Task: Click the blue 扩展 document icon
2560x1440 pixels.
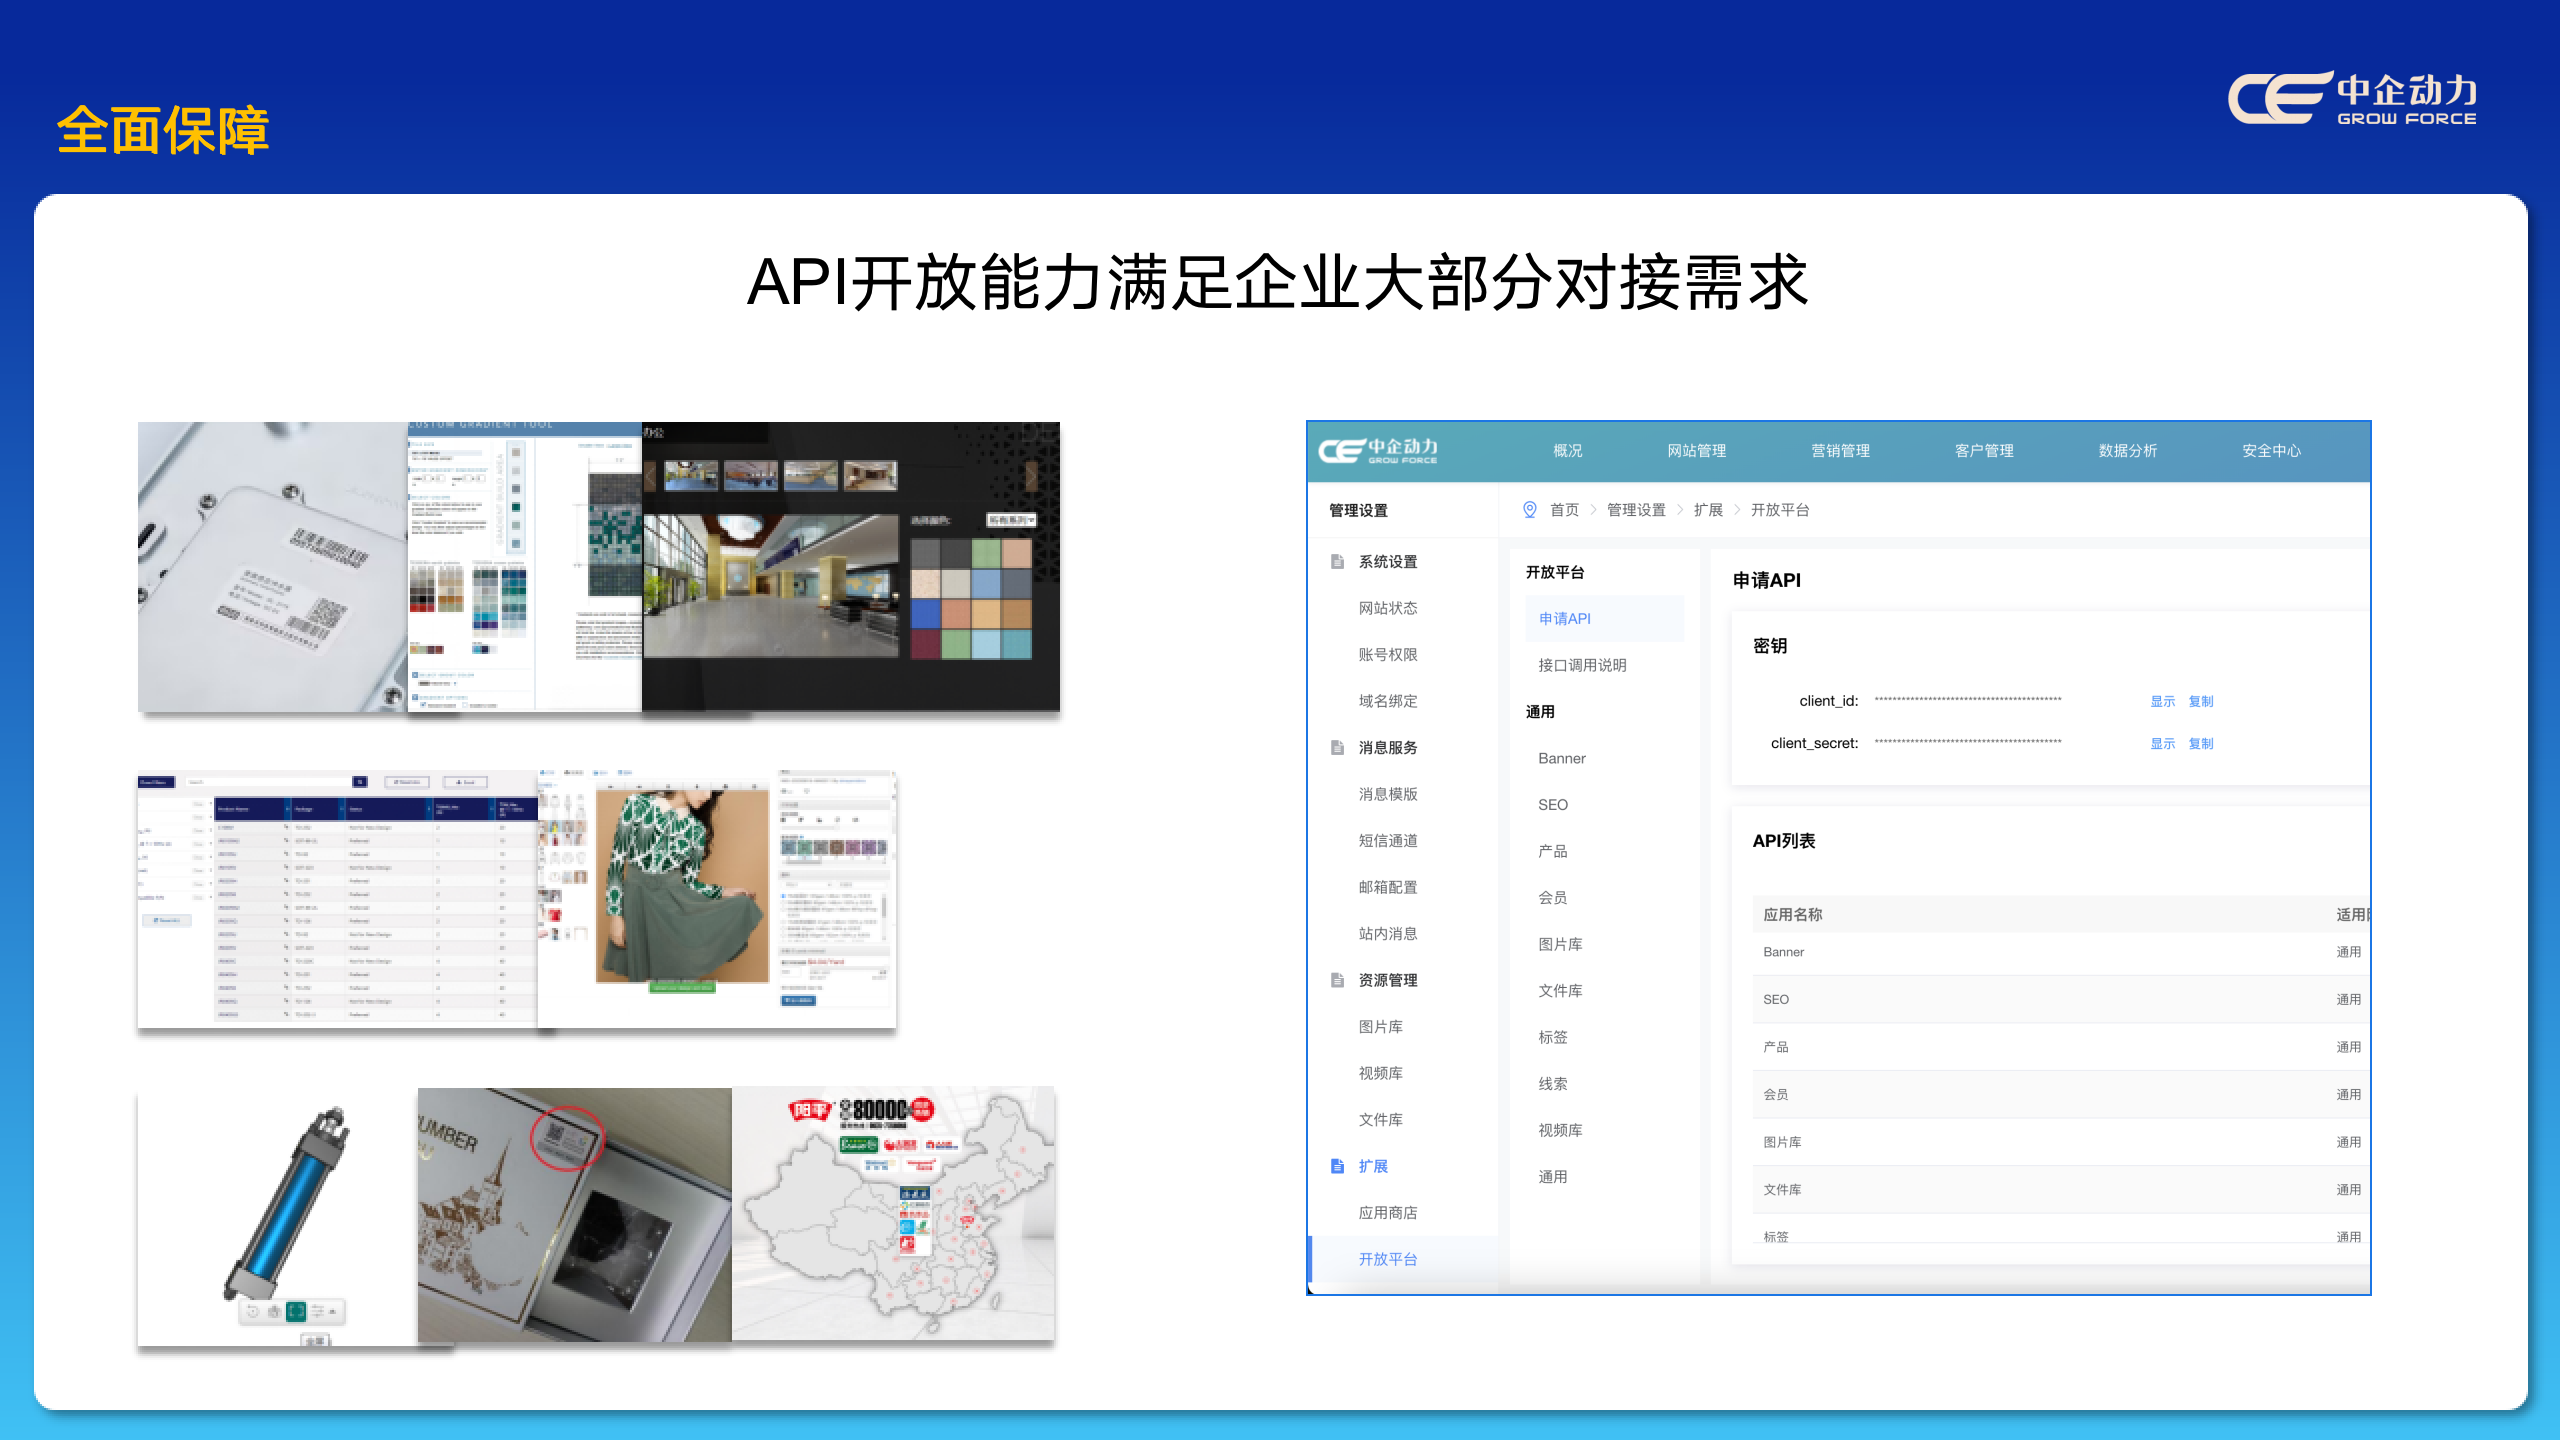Action: (1337, 1166)
